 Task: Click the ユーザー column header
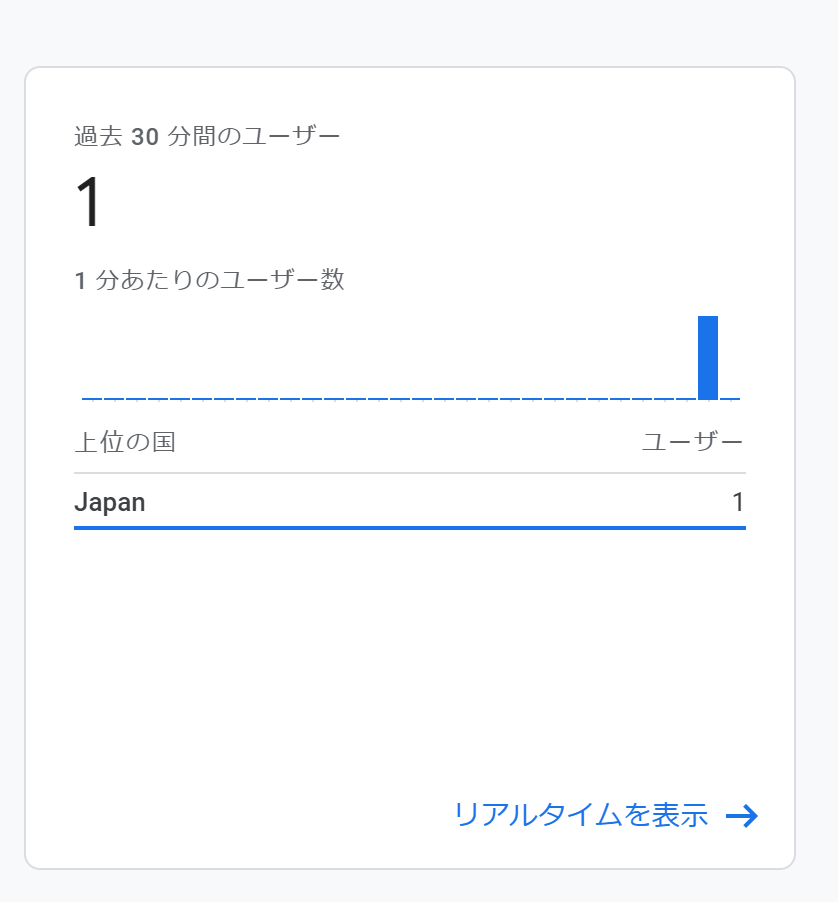(695, 439)
